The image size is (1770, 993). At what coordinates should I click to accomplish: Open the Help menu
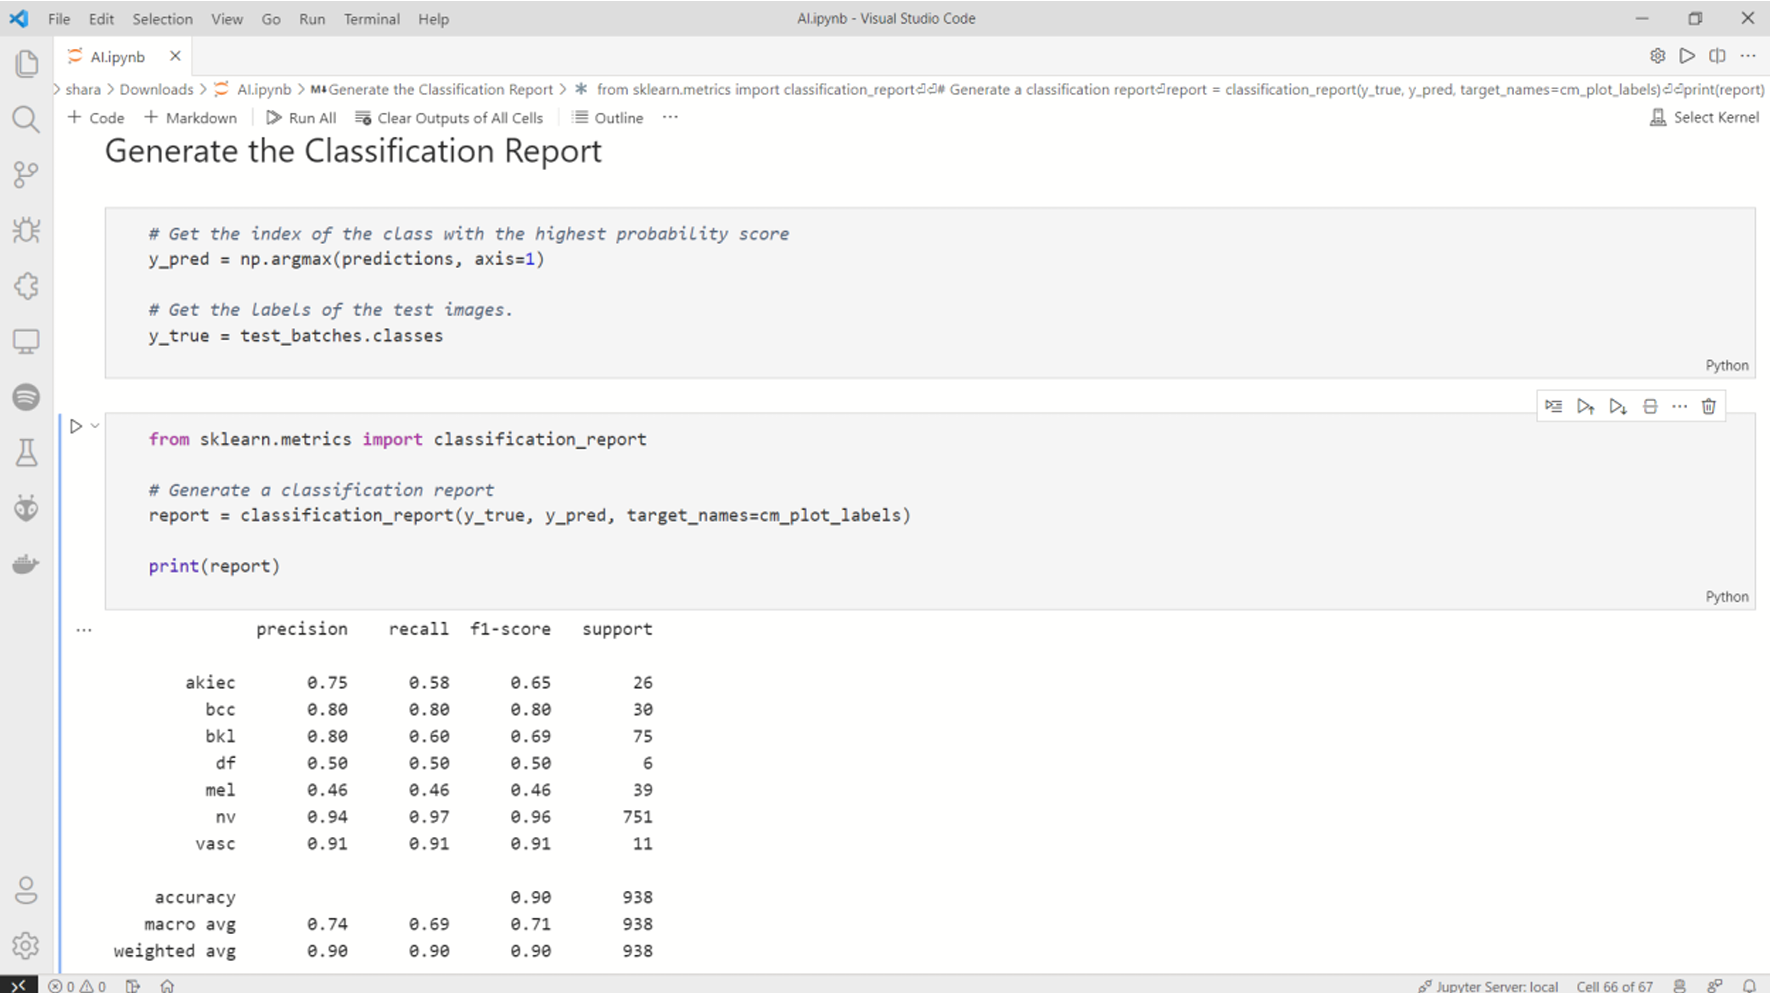(433, 18)
